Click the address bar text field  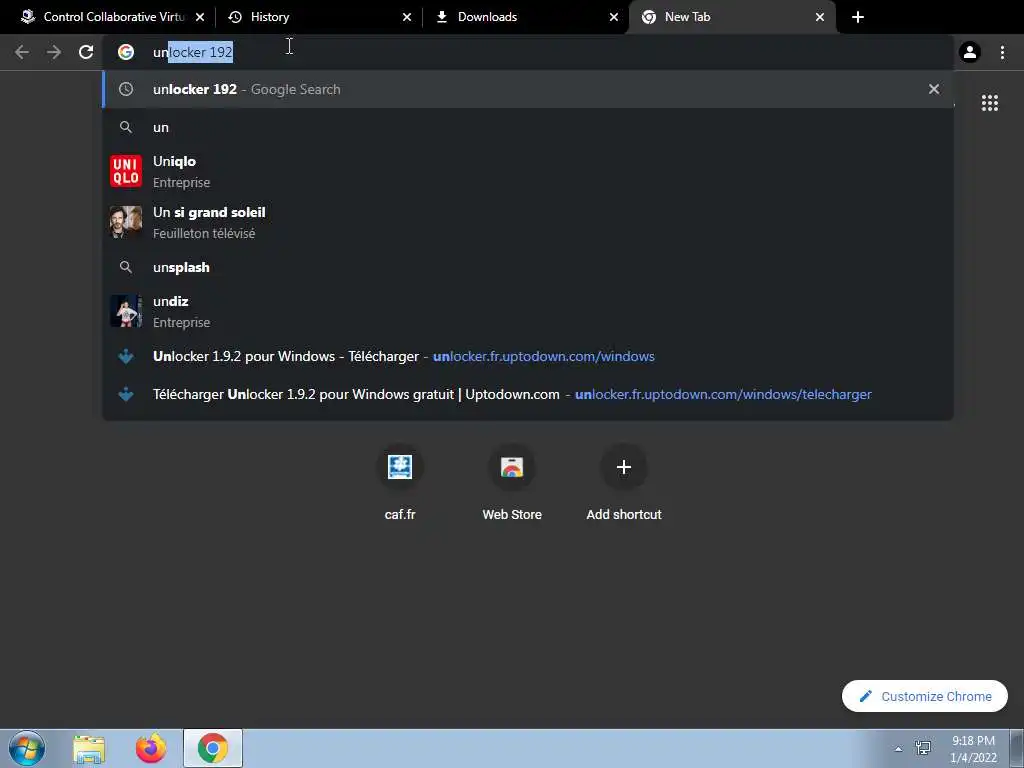(528, 52)
